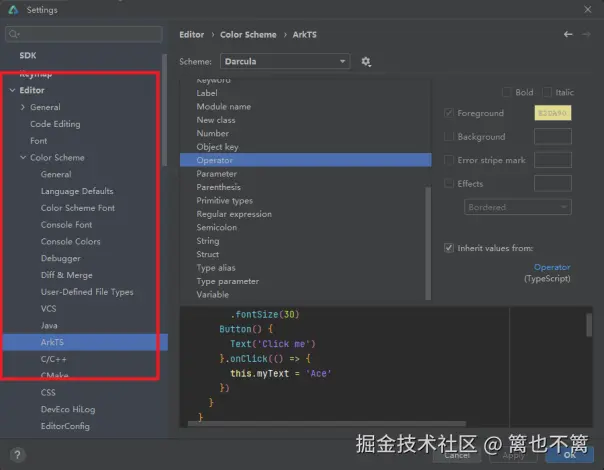Viewport: 604px width, 470px height.
Task: Select New class attribute
Action: tap(216, 120)
